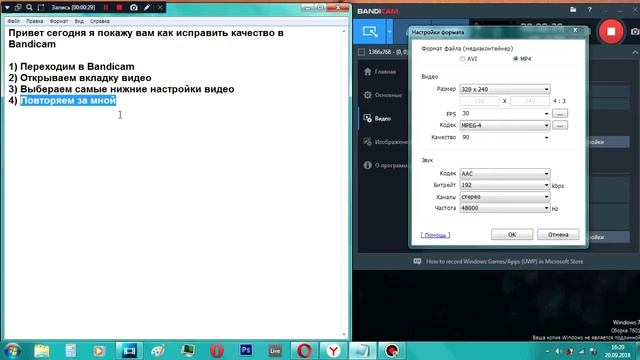Click the magnifier icon in recording bar

[29, 7]
